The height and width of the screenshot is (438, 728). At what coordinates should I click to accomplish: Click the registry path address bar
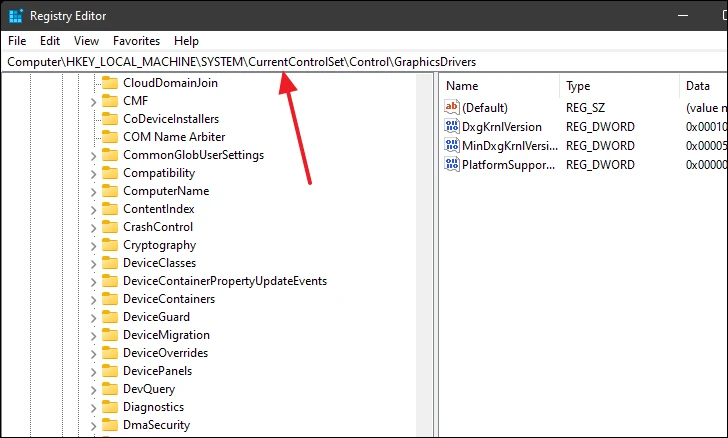click(364, 62)
